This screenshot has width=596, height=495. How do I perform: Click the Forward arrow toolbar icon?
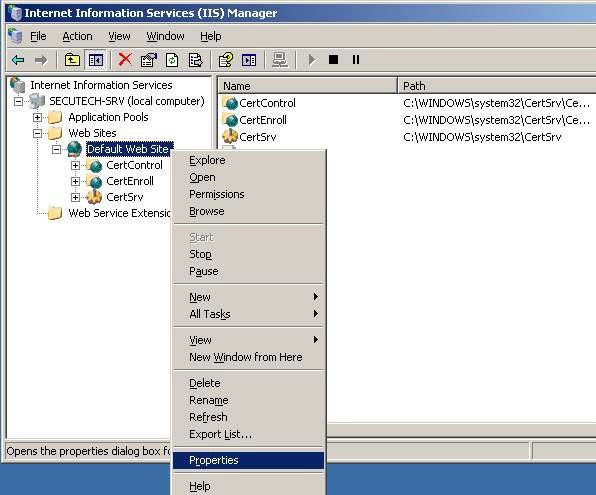click(41, 60)
